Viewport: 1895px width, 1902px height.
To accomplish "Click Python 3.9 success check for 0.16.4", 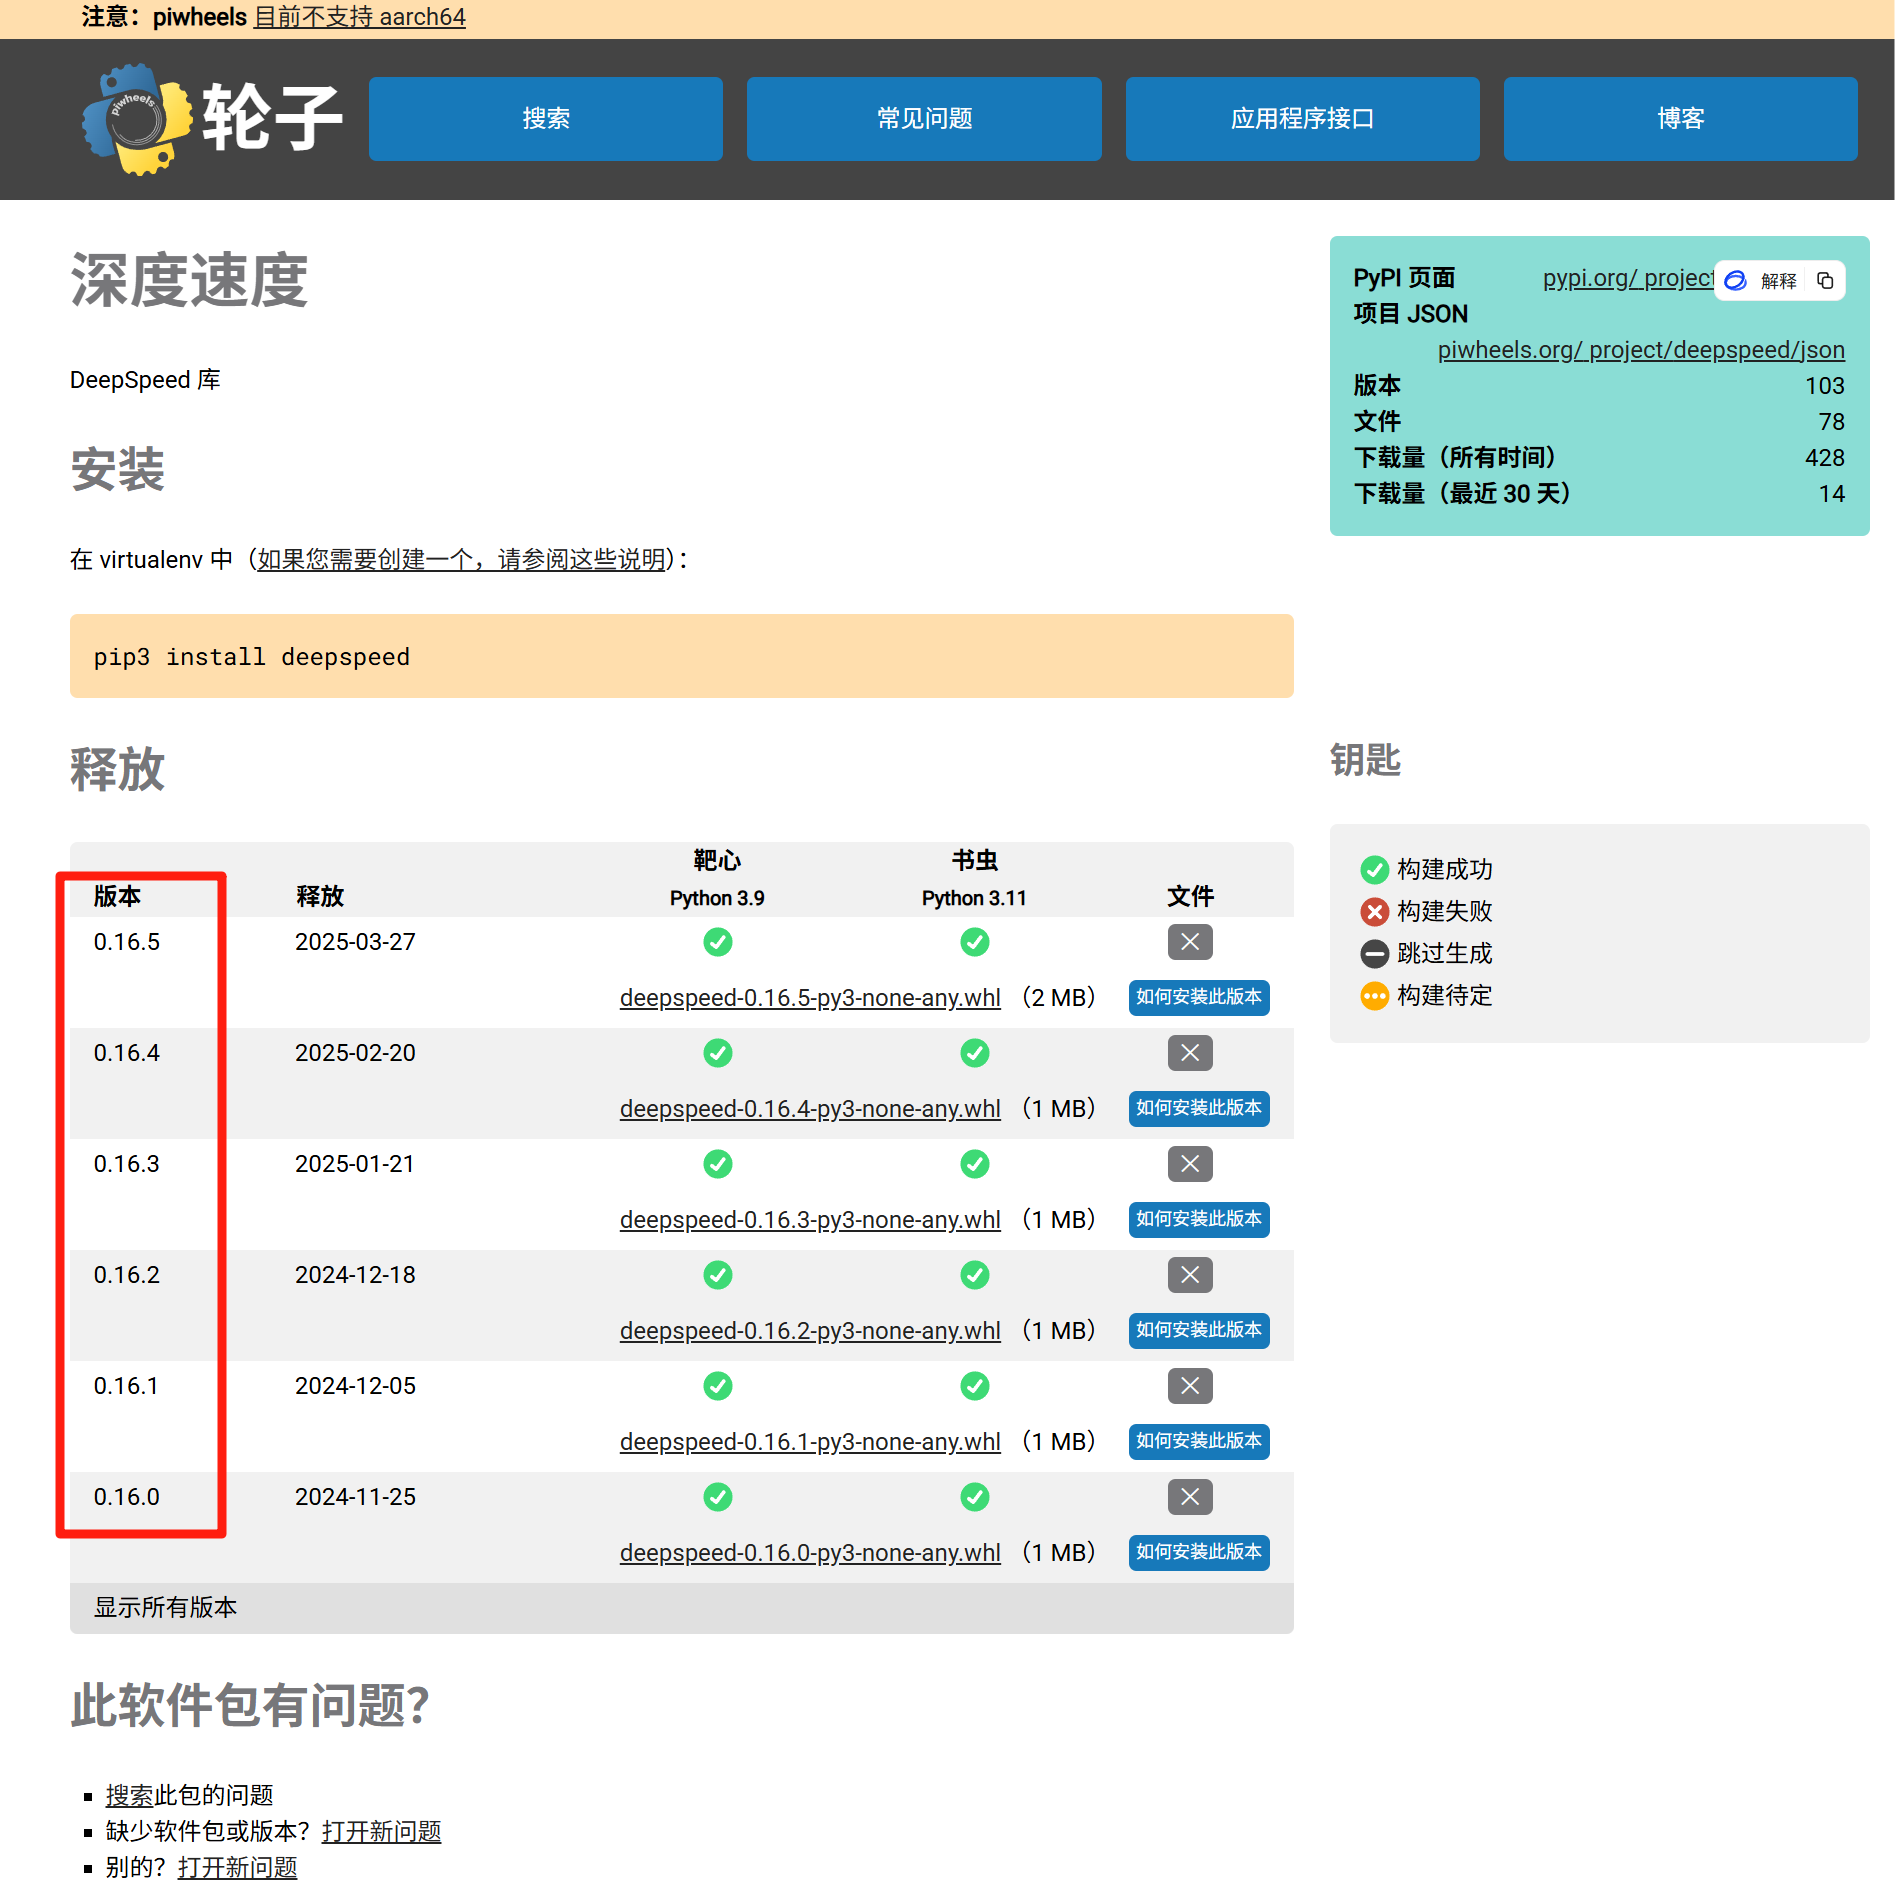I will coord(718,1053).
